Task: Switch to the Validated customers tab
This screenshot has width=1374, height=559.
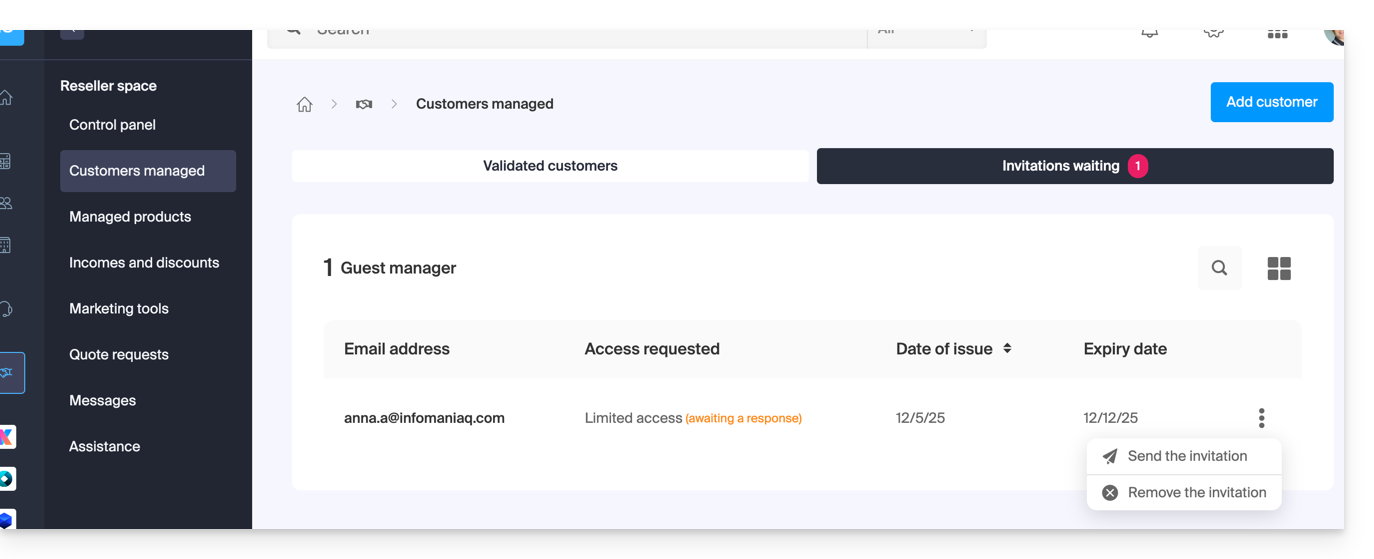Action: point(550,166)
